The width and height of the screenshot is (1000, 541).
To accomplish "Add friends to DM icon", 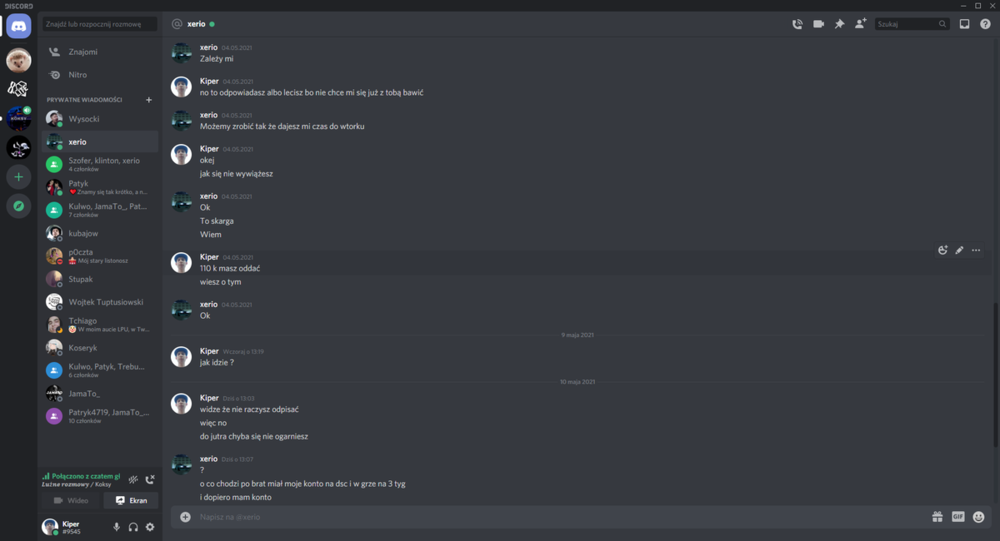I will point(860,24).
